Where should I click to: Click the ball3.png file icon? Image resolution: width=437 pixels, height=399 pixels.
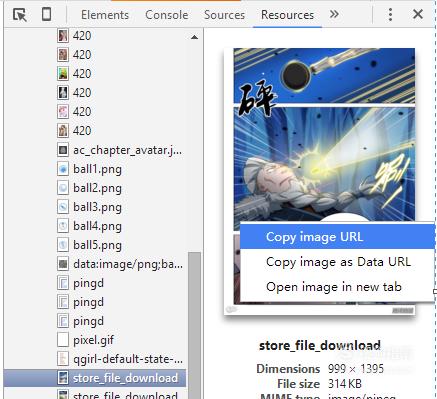(x=63, y=207)
